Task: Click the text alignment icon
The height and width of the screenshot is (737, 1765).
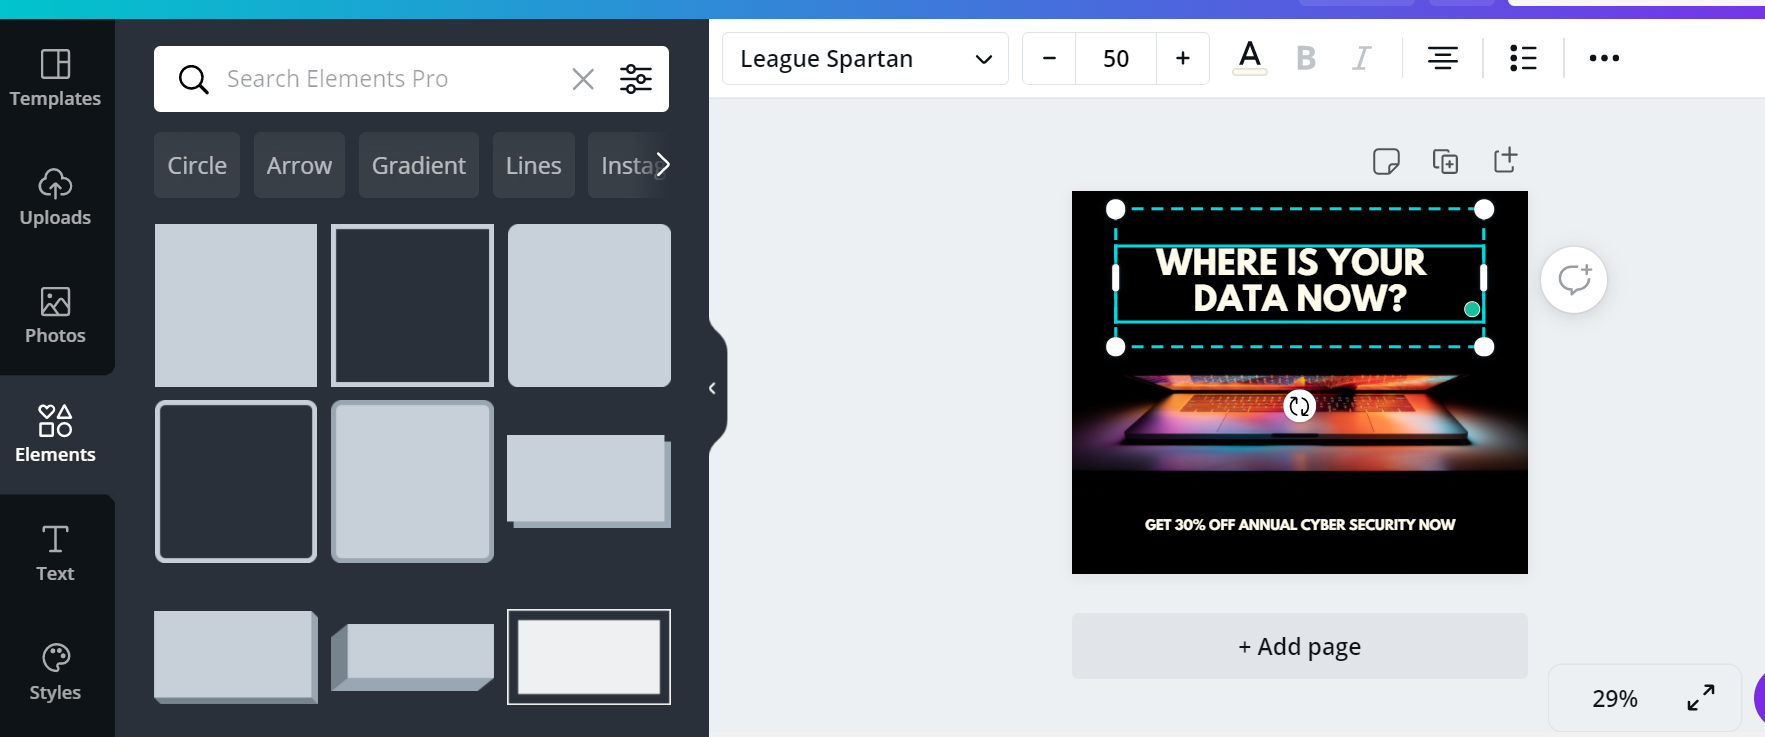Action: click(1442, 58)
